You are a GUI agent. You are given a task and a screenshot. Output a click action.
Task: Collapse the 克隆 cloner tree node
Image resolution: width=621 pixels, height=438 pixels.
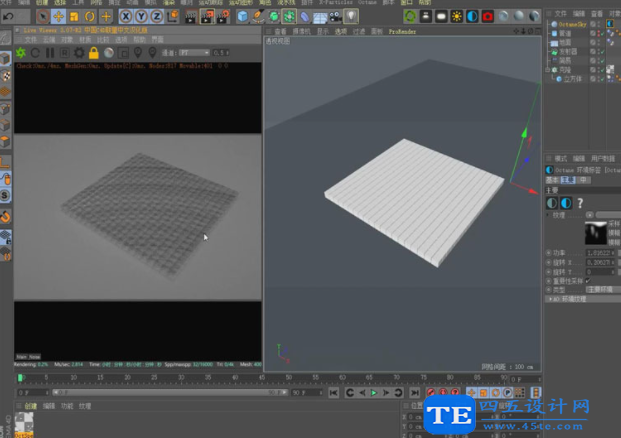(x=548, y=70)
